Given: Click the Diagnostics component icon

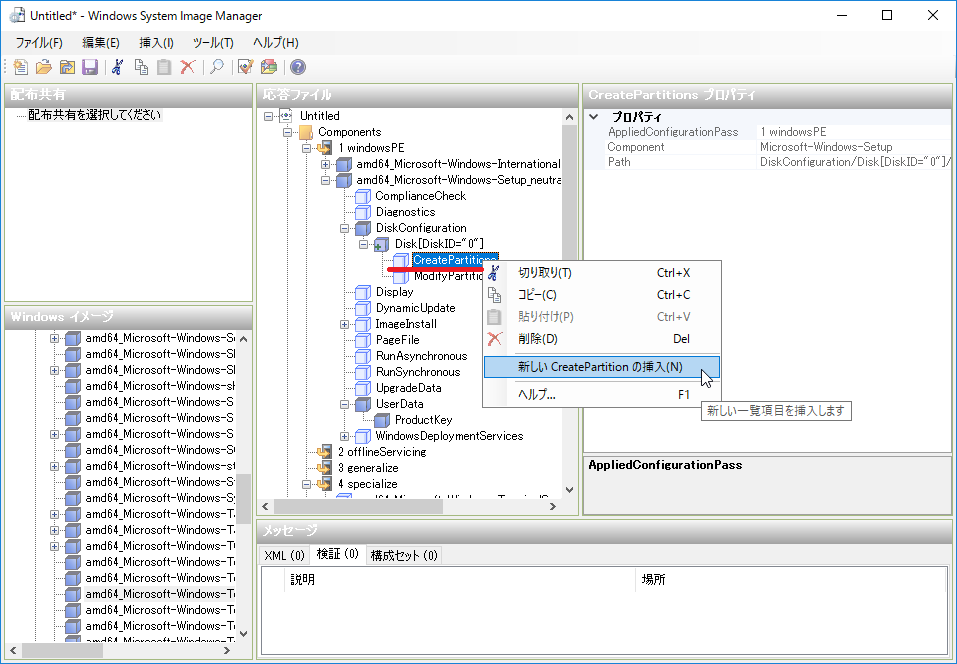Looking at the screenshot, I should click(363, 212).
